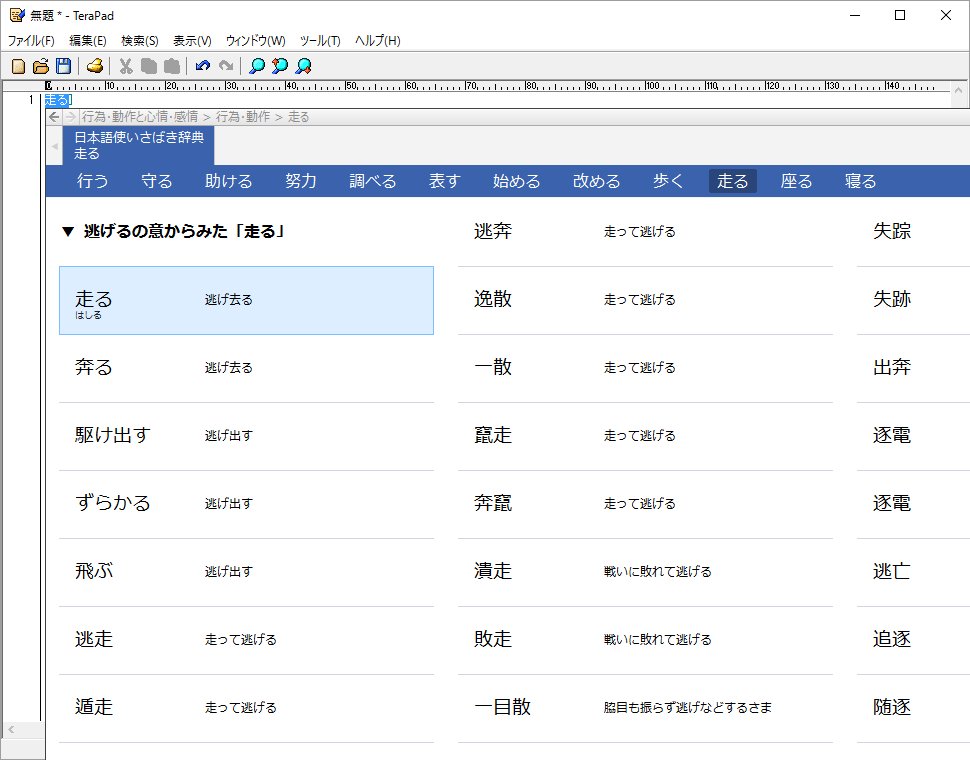Image resolution: width=970 pixels, height=760 pixels.
Task: Select the 逃亡 entry
Action: click(913, 573)
